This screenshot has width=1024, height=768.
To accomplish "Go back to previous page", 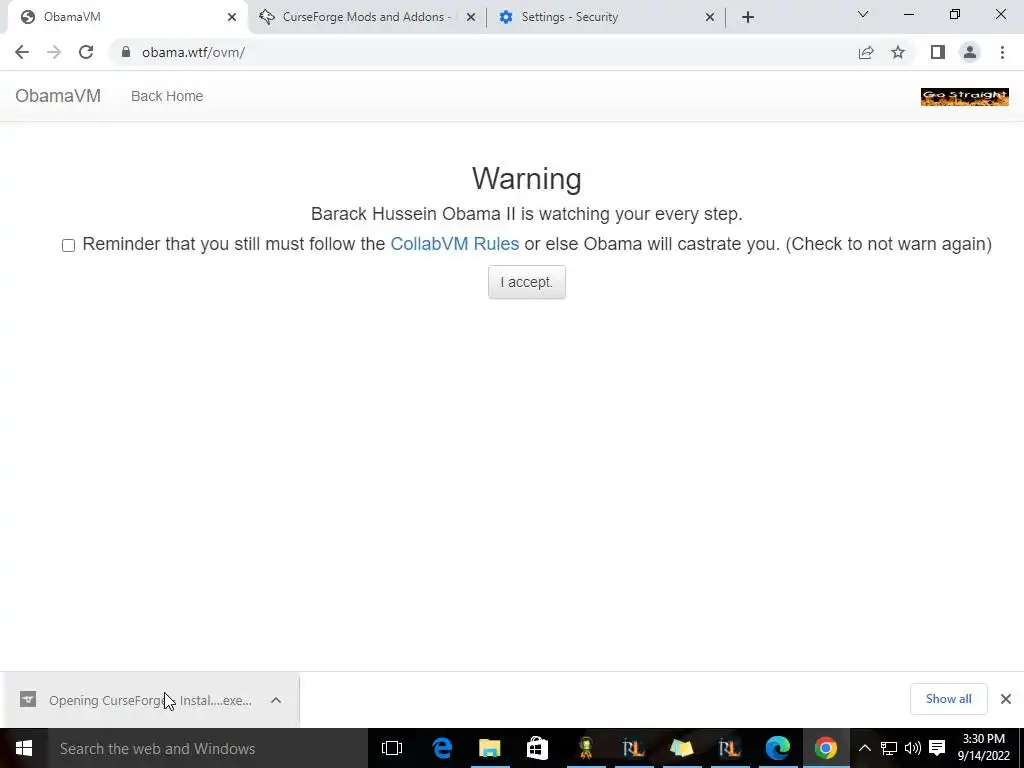I will [22, 52].
